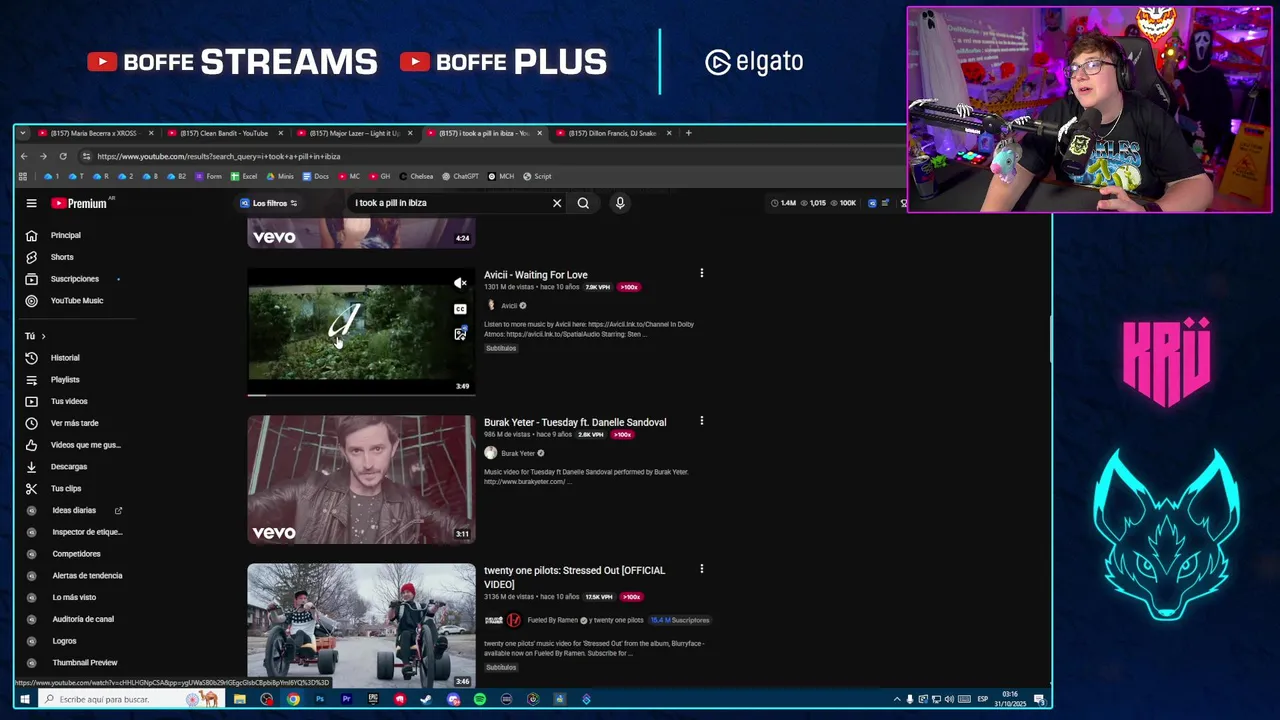The width and height of the screenshot is (1280, 720).
Task: Open the Windows Start menu
Action: point(24,699)
